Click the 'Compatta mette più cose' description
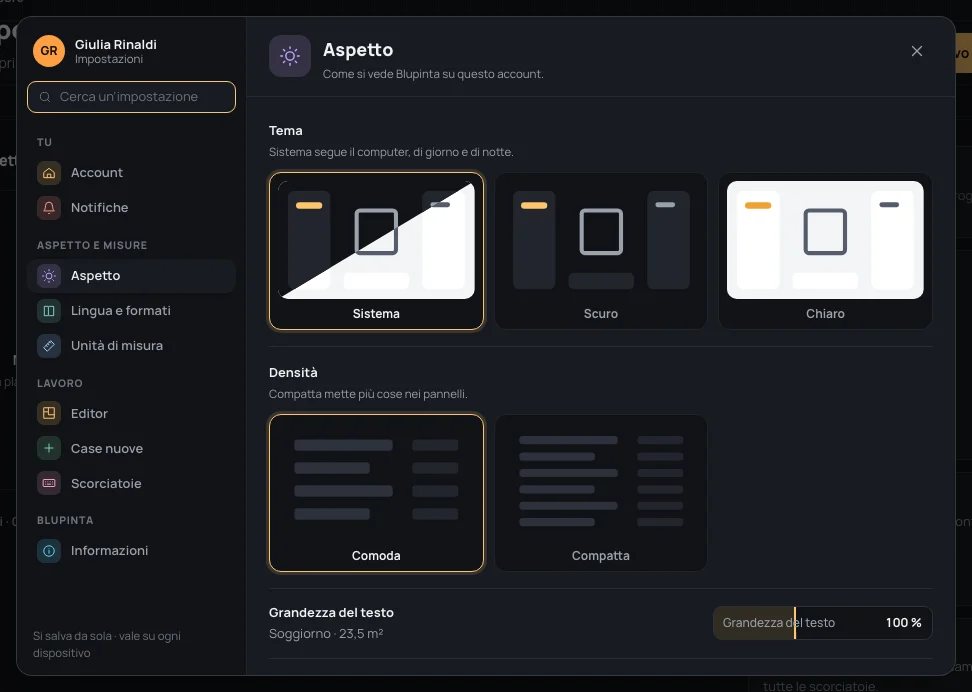Image resolution: width=972 pixels, height=692 pixels. 368,394
